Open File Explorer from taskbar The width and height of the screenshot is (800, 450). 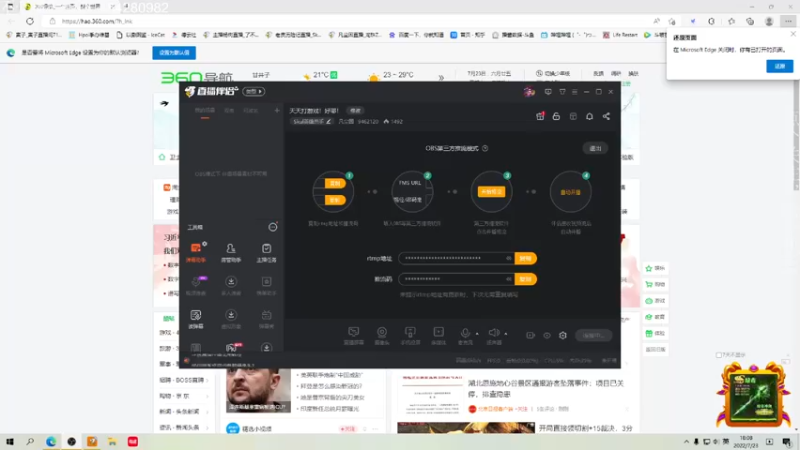(x=112, y=441)
